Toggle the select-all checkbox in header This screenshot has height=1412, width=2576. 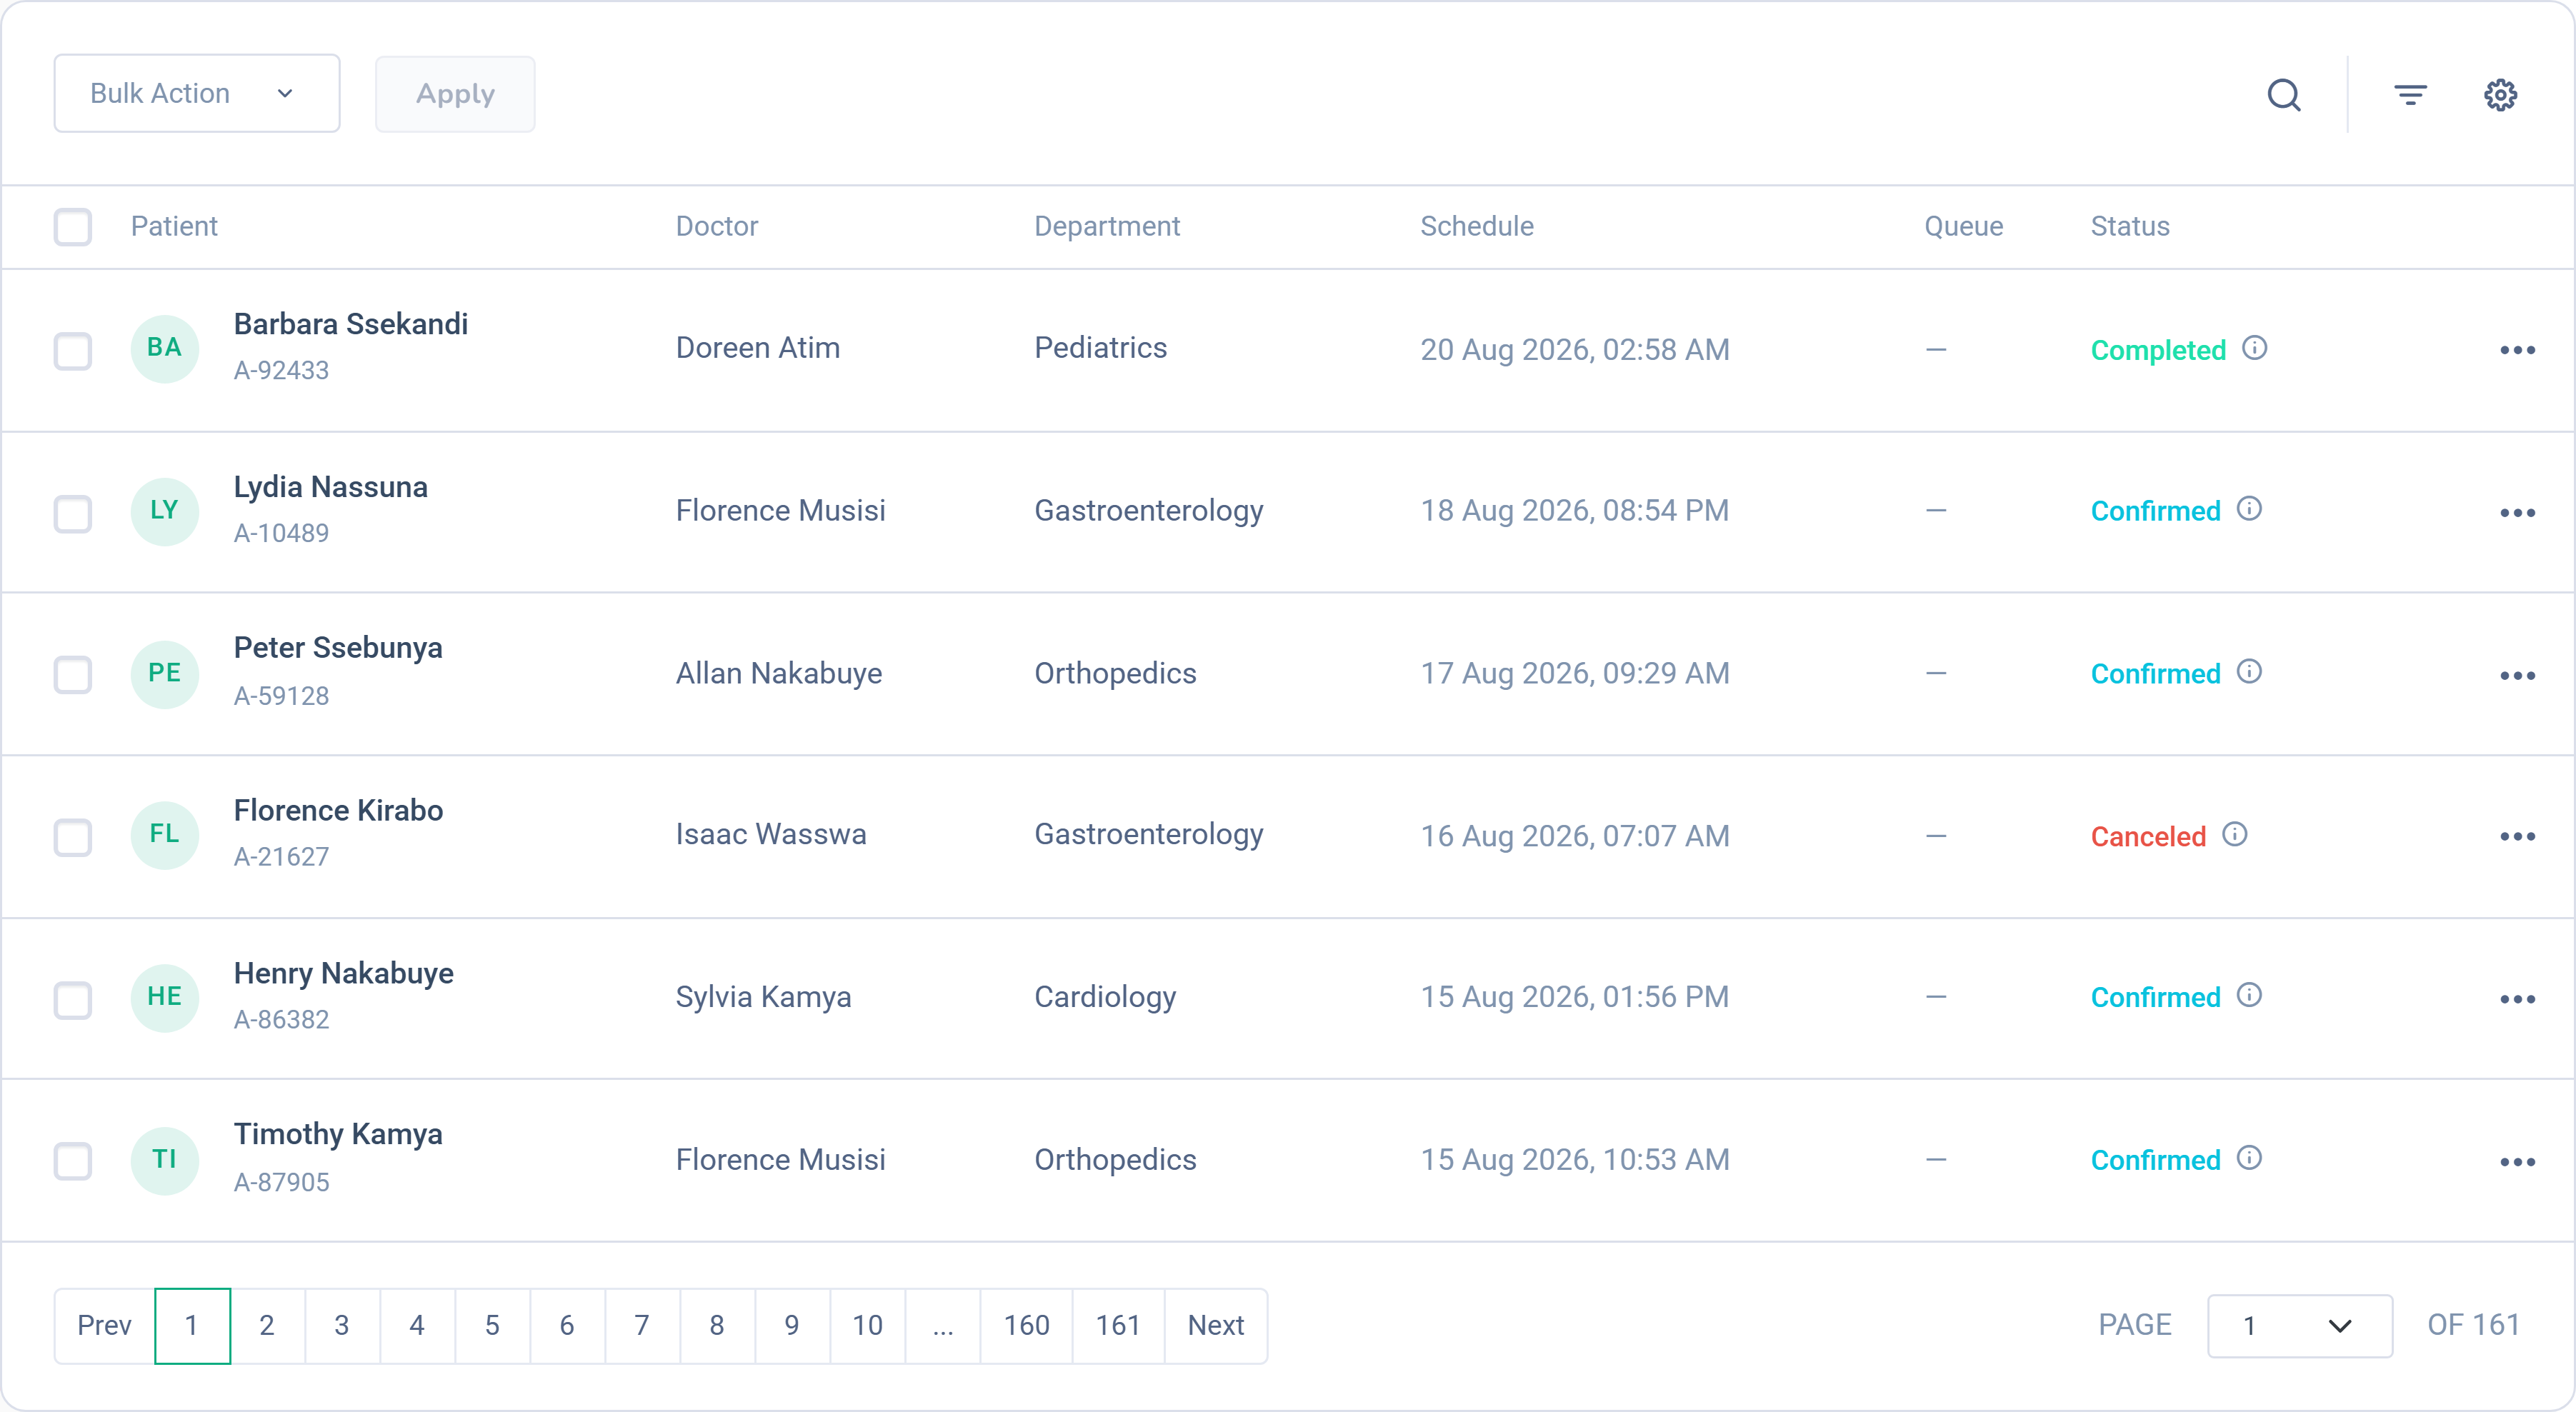click(73, 227)
